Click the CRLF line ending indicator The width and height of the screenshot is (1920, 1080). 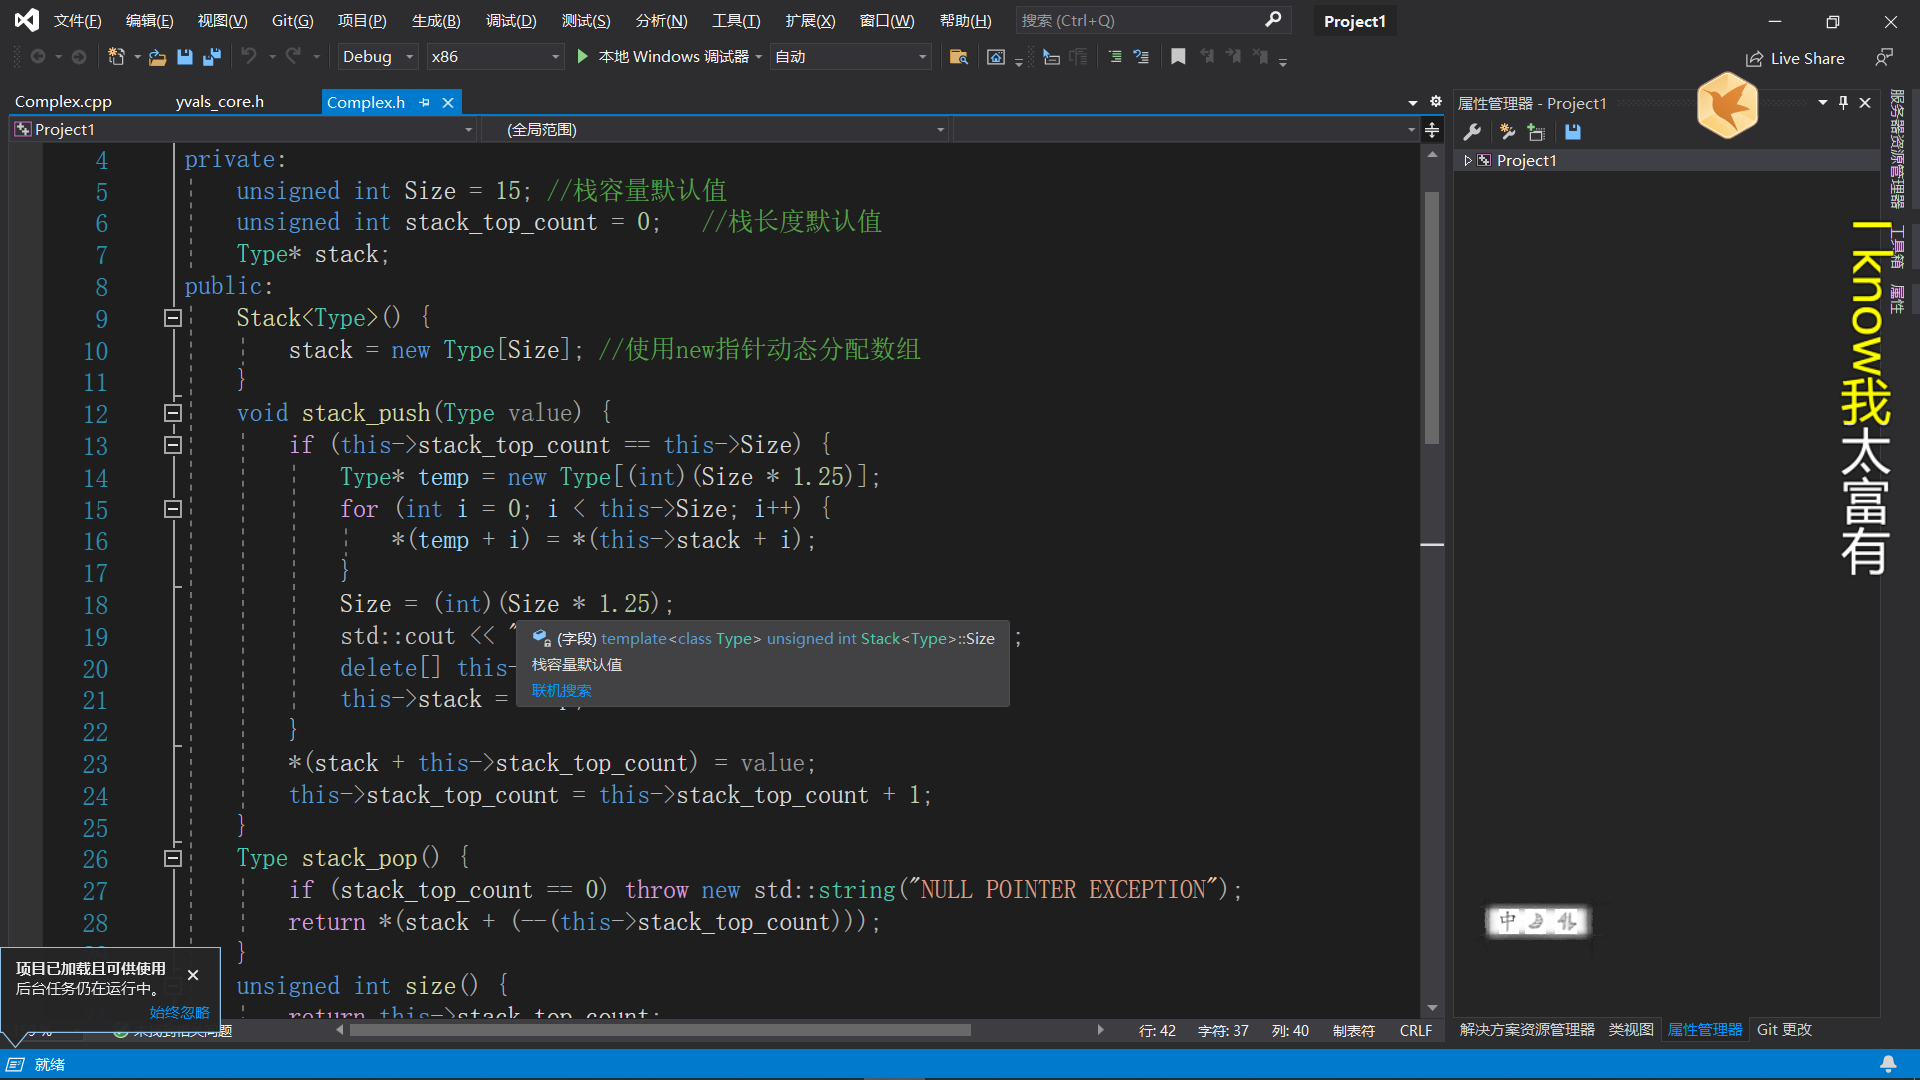tap(1415, 1030)
